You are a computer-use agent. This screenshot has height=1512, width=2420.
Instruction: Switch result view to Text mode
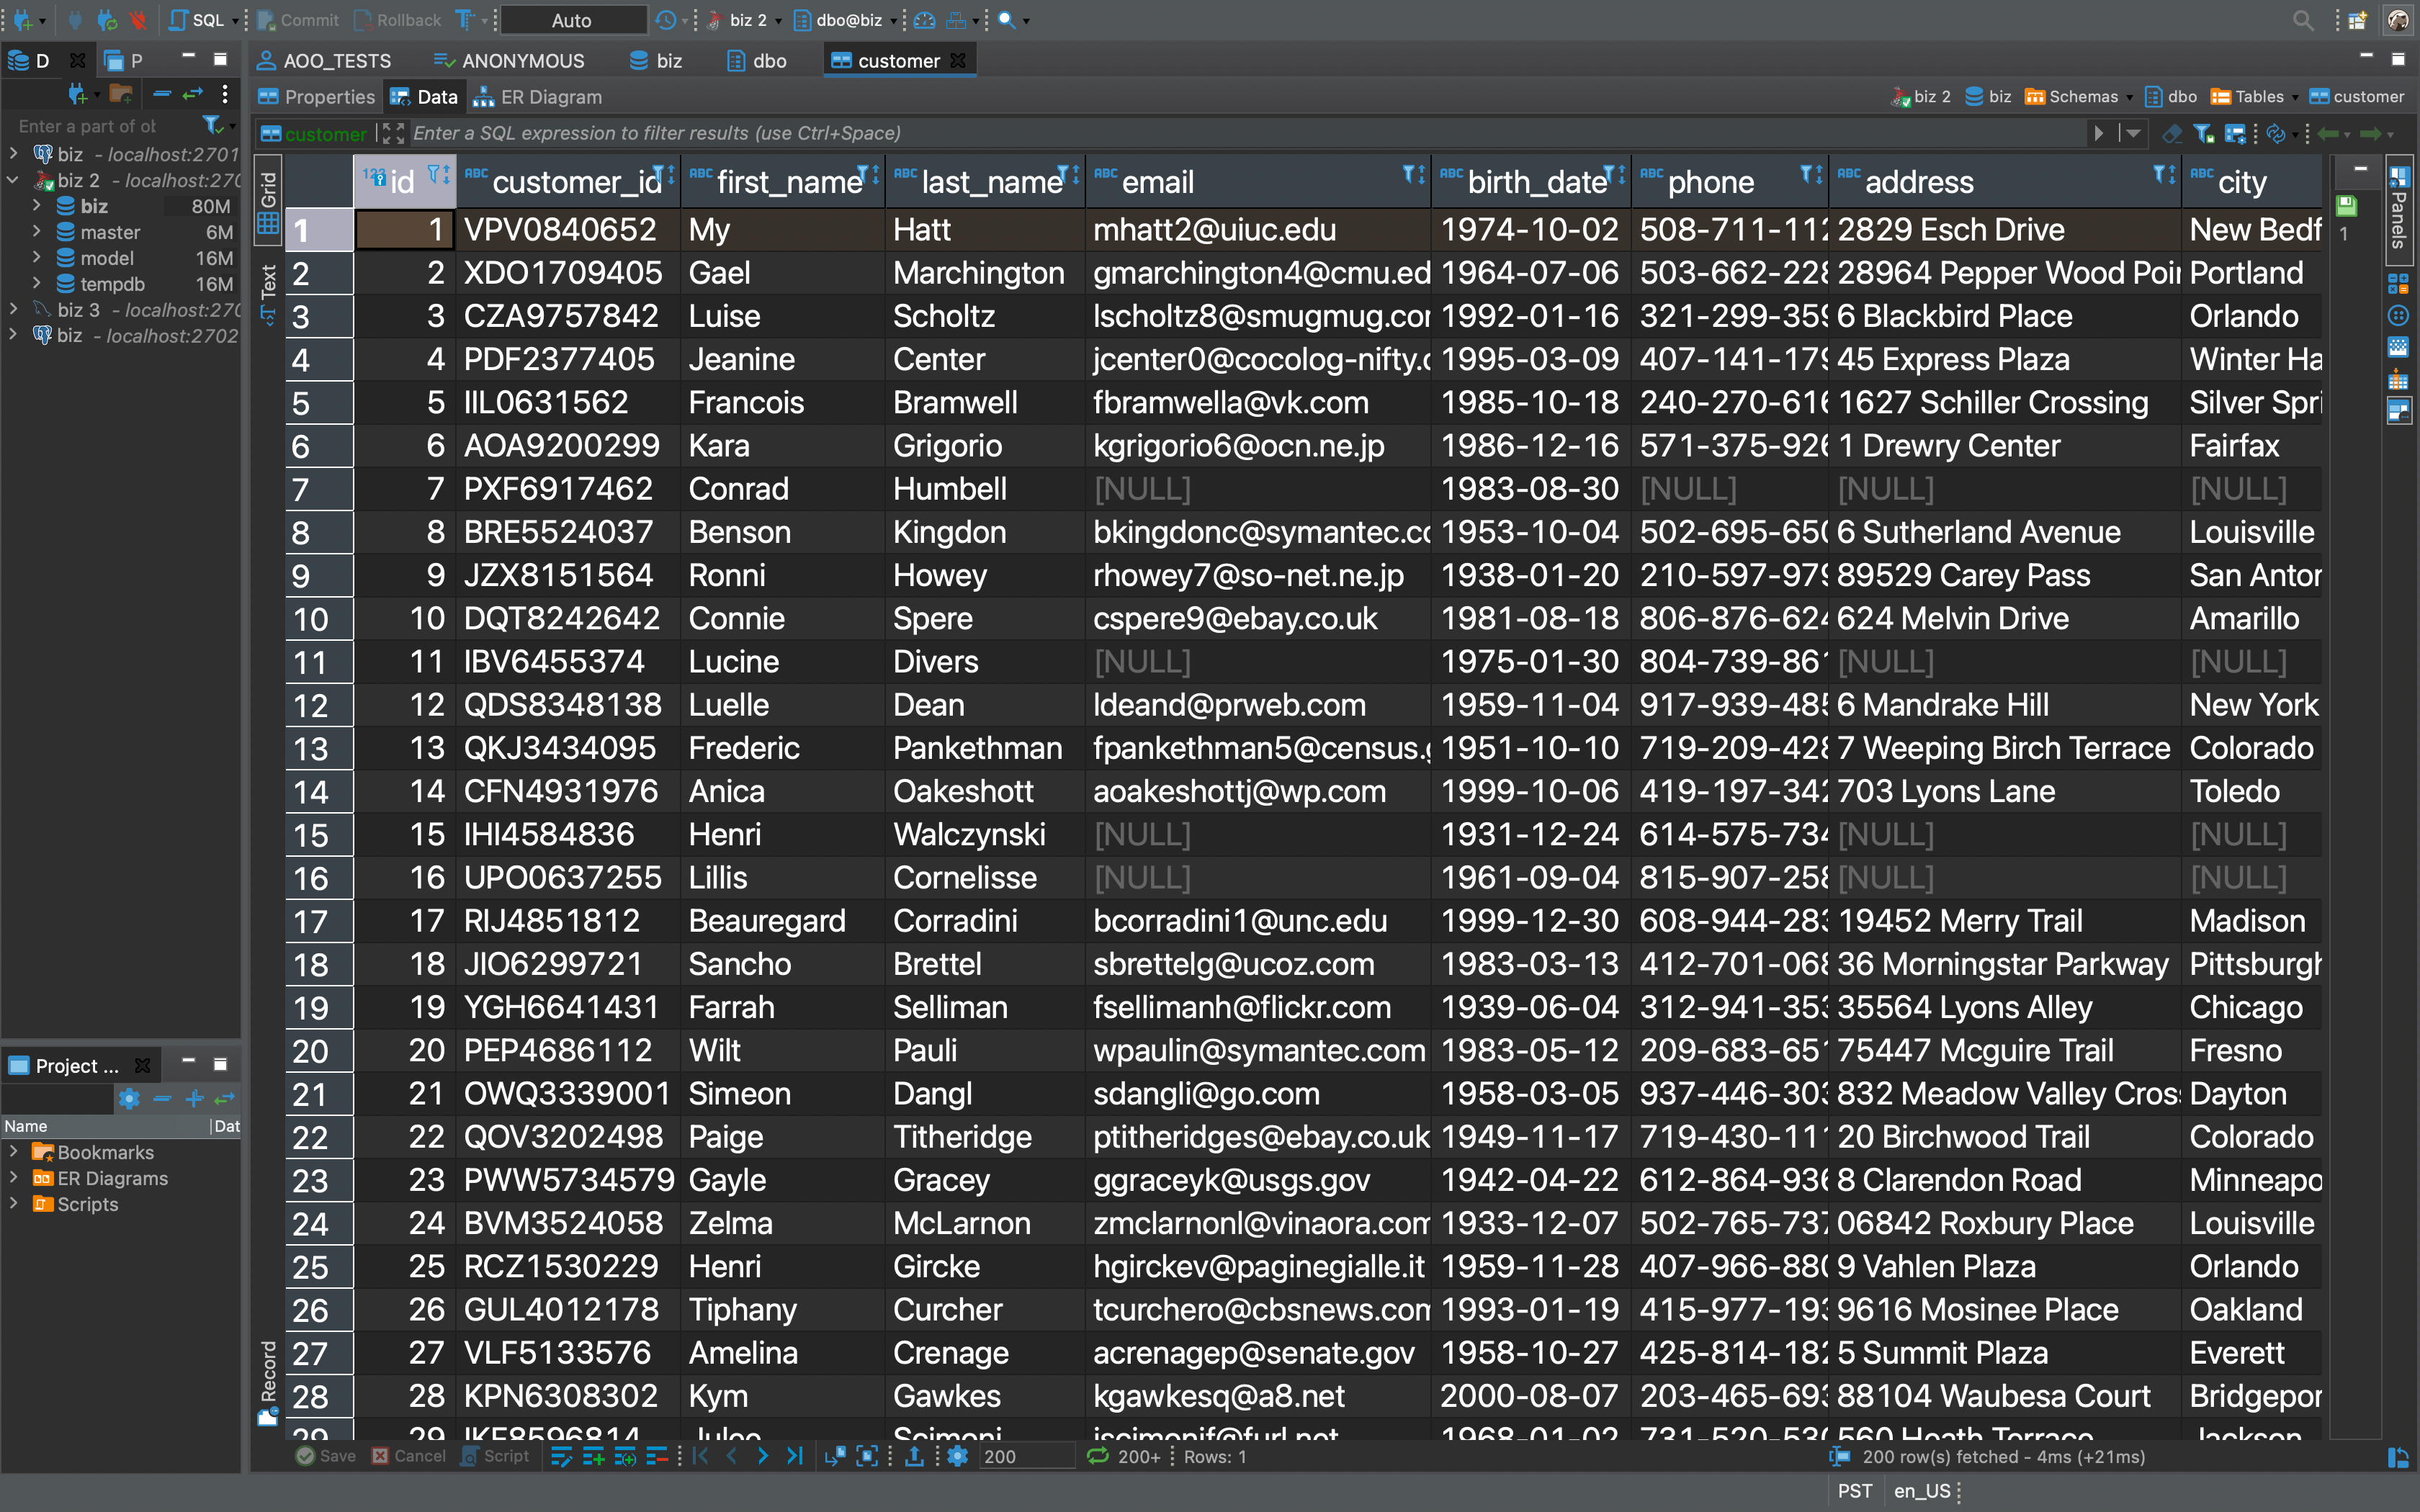pyautogui.click(x=268, y=293)
